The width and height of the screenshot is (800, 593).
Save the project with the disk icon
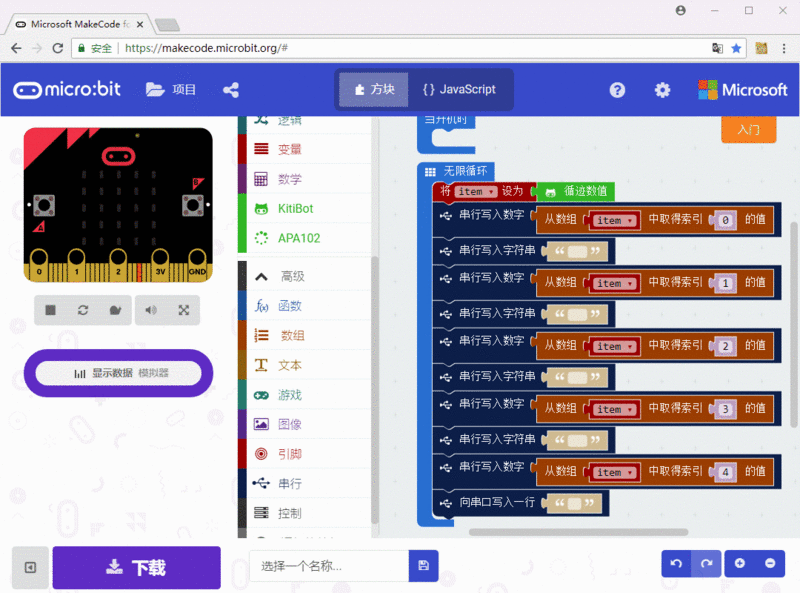coord(423,566)
